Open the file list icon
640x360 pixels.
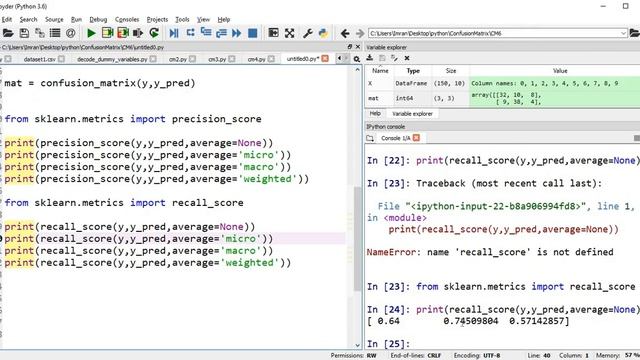55,33
